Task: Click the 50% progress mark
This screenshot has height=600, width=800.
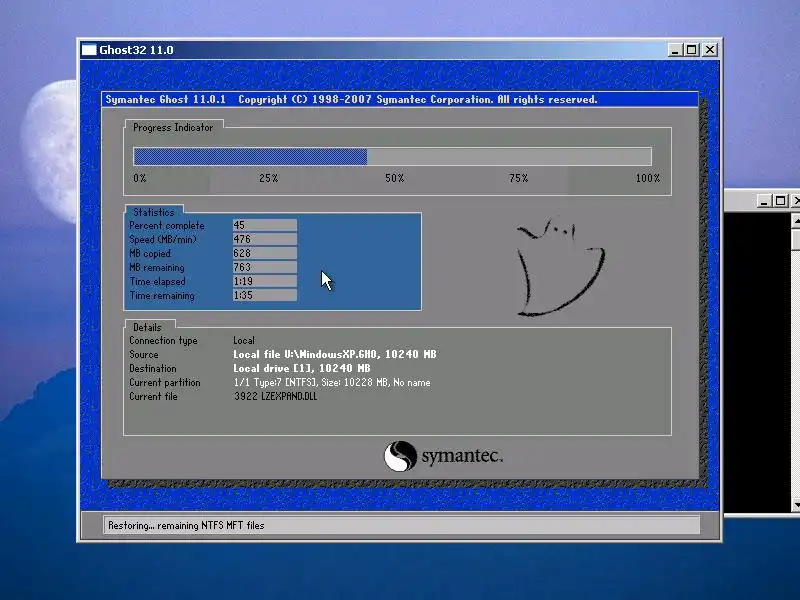Action: tap(394, 178)
